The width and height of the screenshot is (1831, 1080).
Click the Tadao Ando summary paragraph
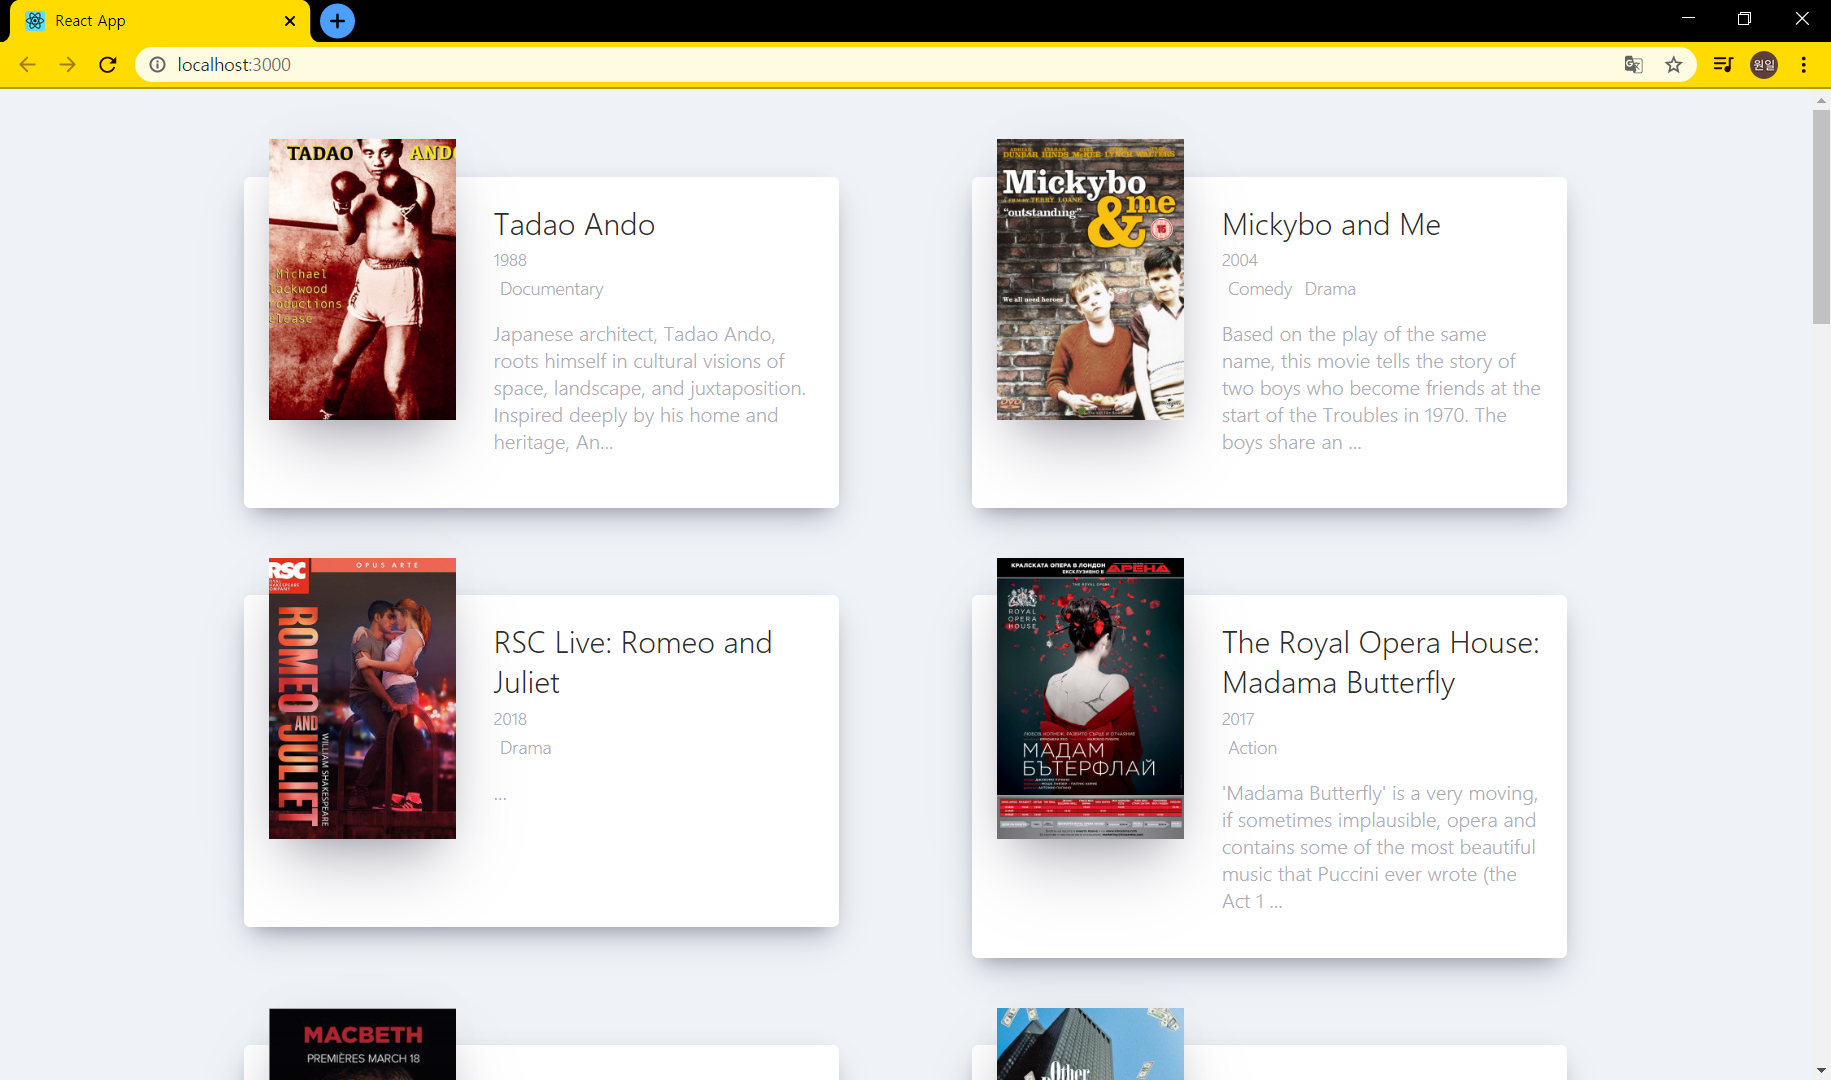[x=650, y=388]
